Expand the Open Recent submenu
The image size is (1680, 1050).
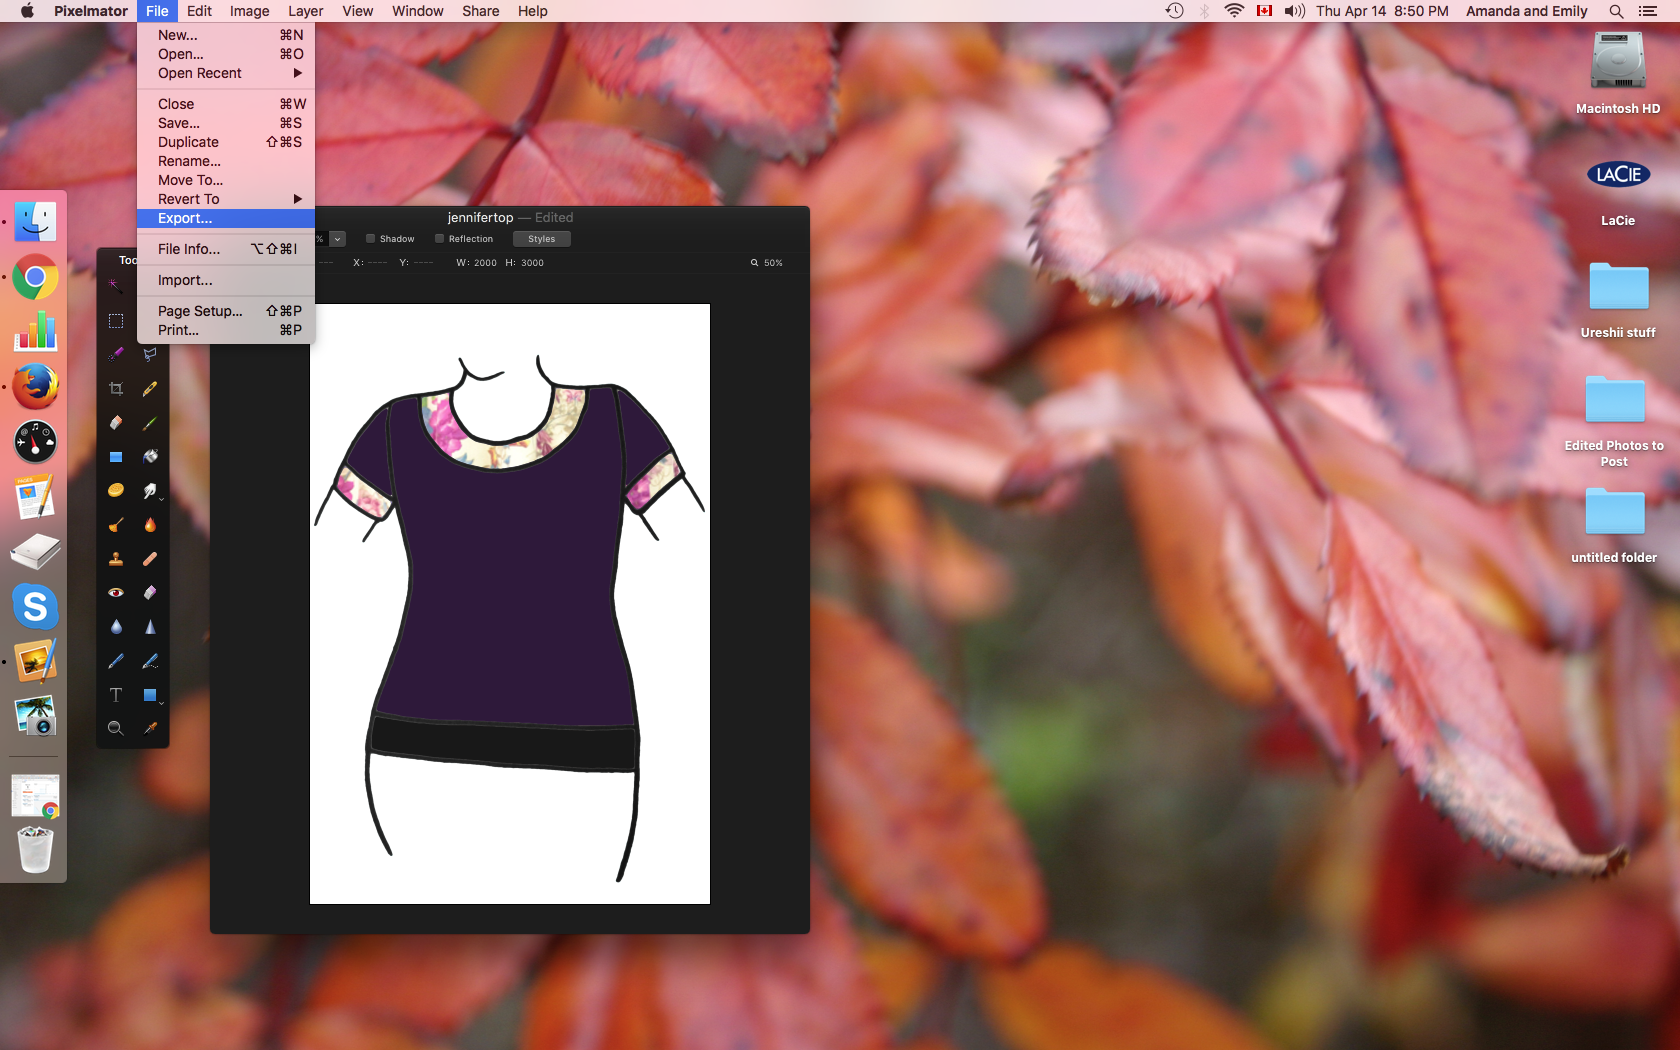tap(226, 73)
